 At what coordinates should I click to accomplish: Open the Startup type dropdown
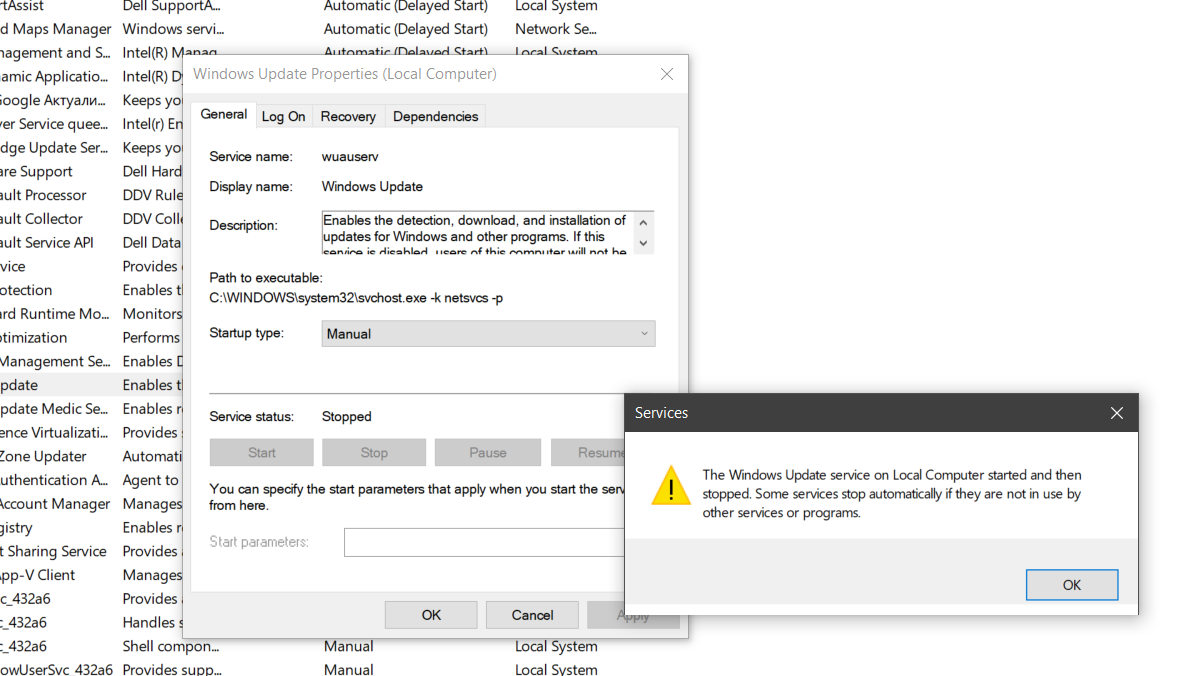pos(488,334)
